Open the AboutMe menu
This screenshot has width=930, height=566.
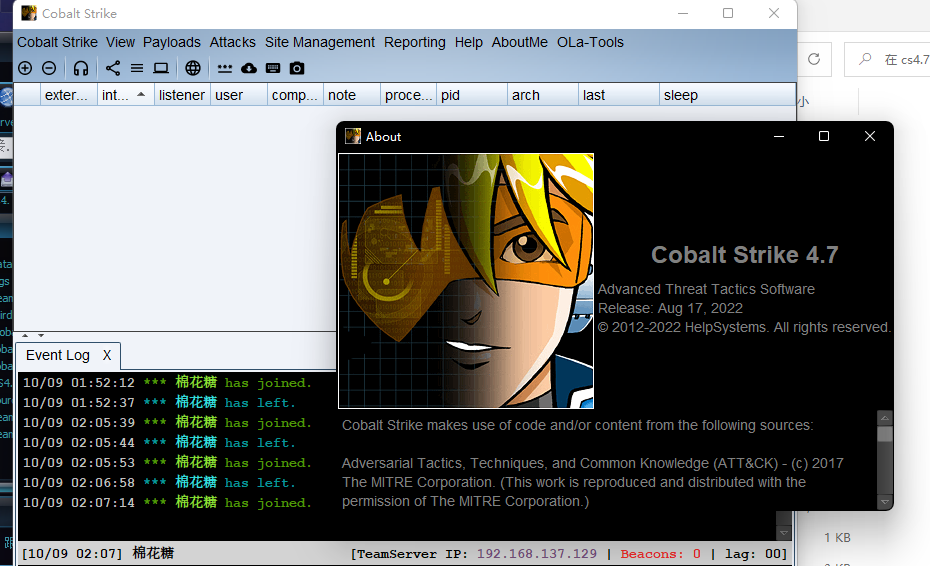(520, 42)
